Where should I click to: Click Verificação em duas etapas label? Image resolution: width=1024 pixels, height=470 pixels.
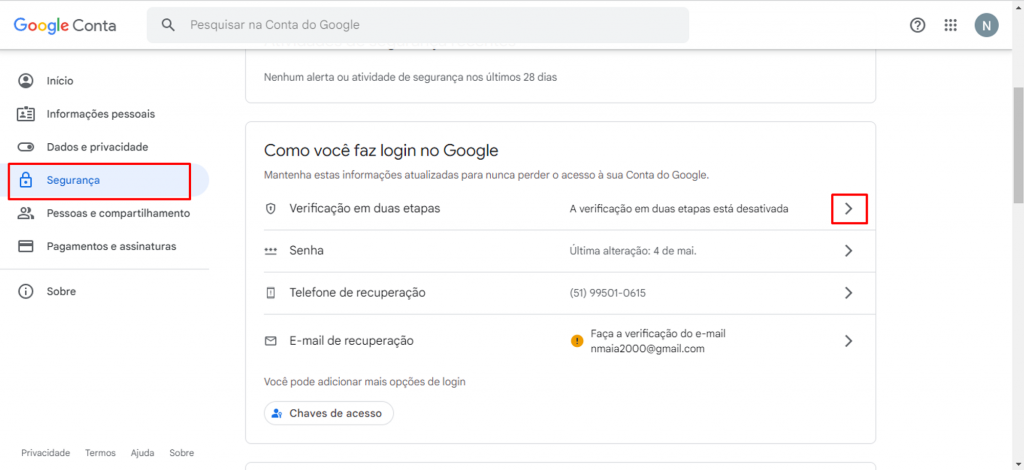coord(364,209)
